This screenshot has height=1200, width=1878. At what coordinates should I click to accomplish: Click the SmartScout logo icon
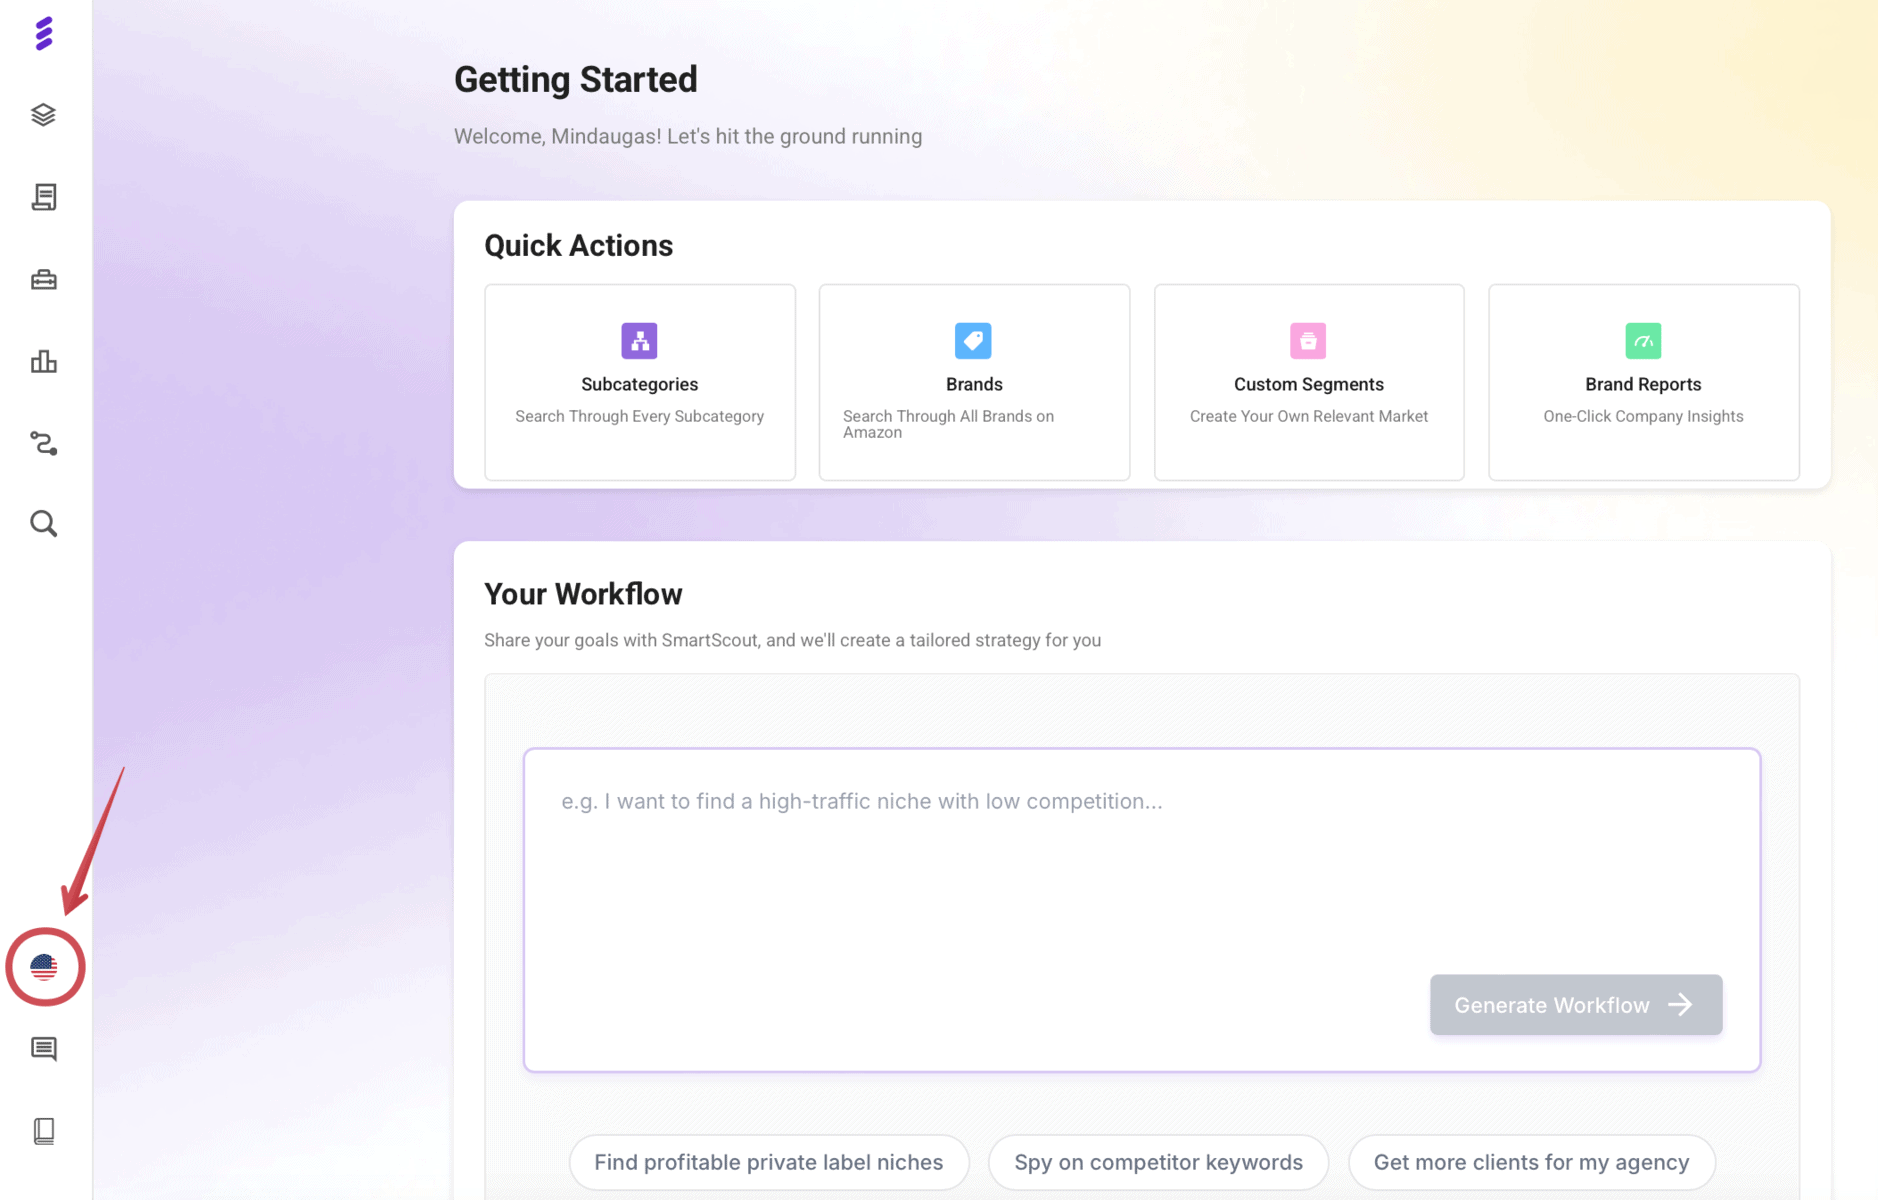click(x=44, y=34)
